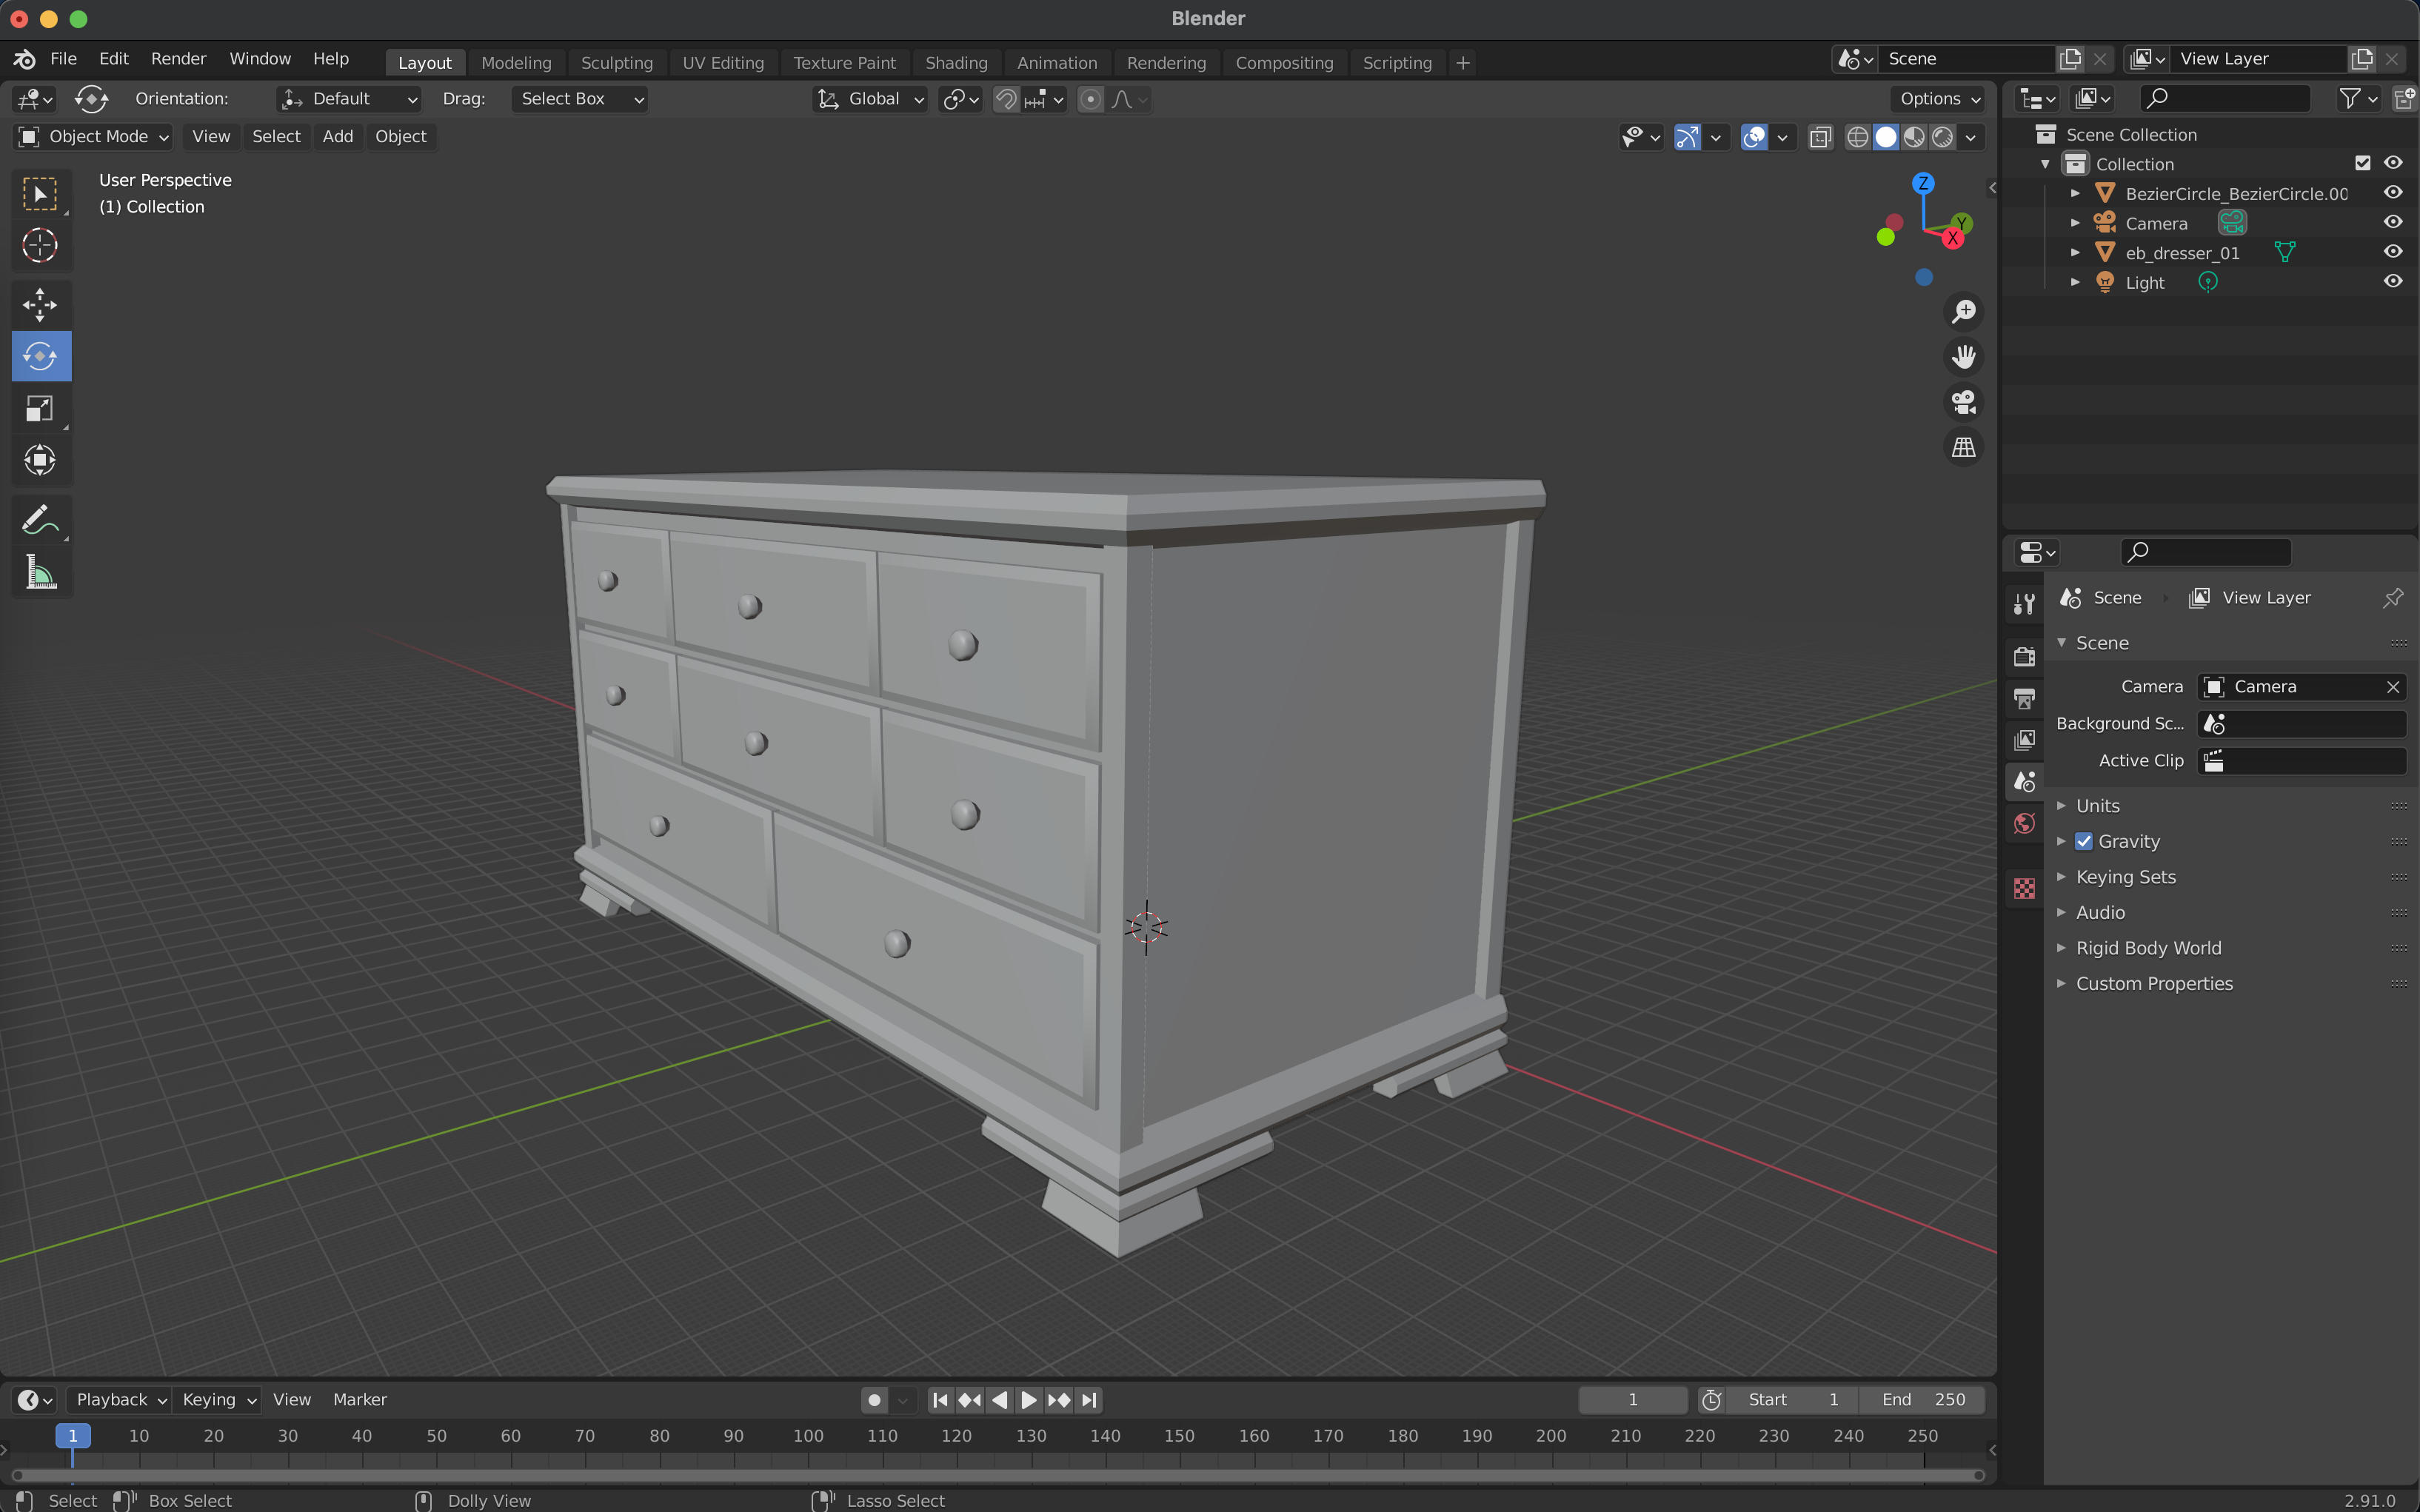
Task: Open the Object Mode dropdown
Action: 93,136
